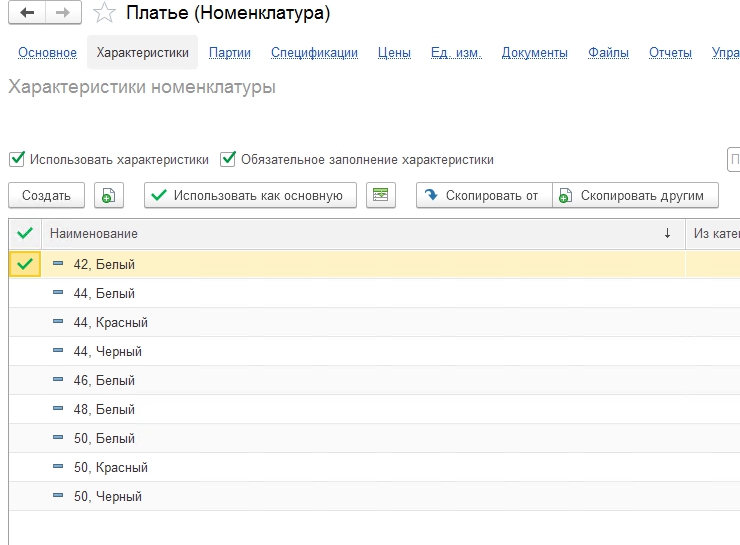The image size is (740, 545).
Task: Click the Скопировать другим button
Action: [x=635, y=196]
